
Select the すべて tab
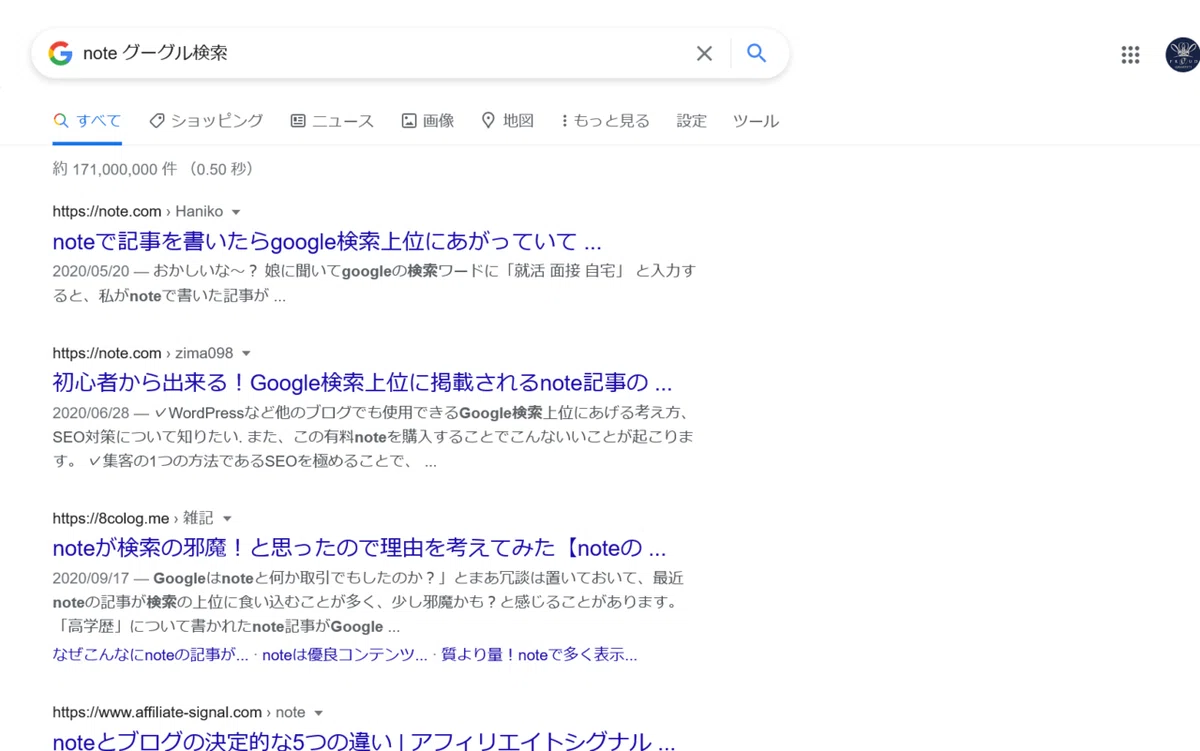click(x=87, y=121)
